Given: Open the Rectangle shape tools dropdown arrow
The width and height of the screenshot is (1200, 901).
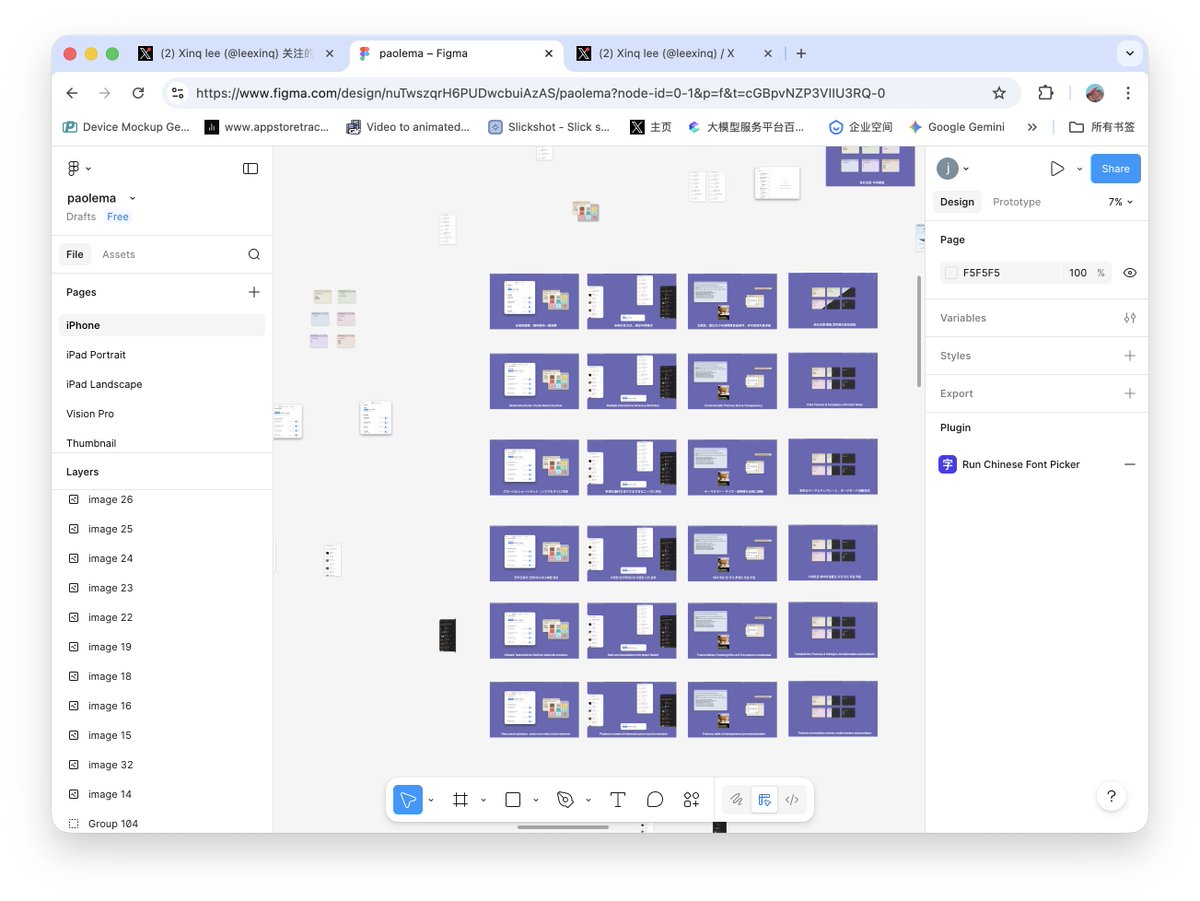Looking at the screenshot, I should tap(536, 800).
